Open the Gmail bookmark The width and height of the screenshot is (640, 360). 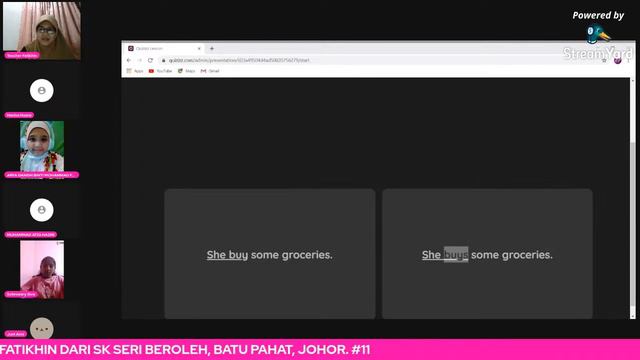pos(210,71)
